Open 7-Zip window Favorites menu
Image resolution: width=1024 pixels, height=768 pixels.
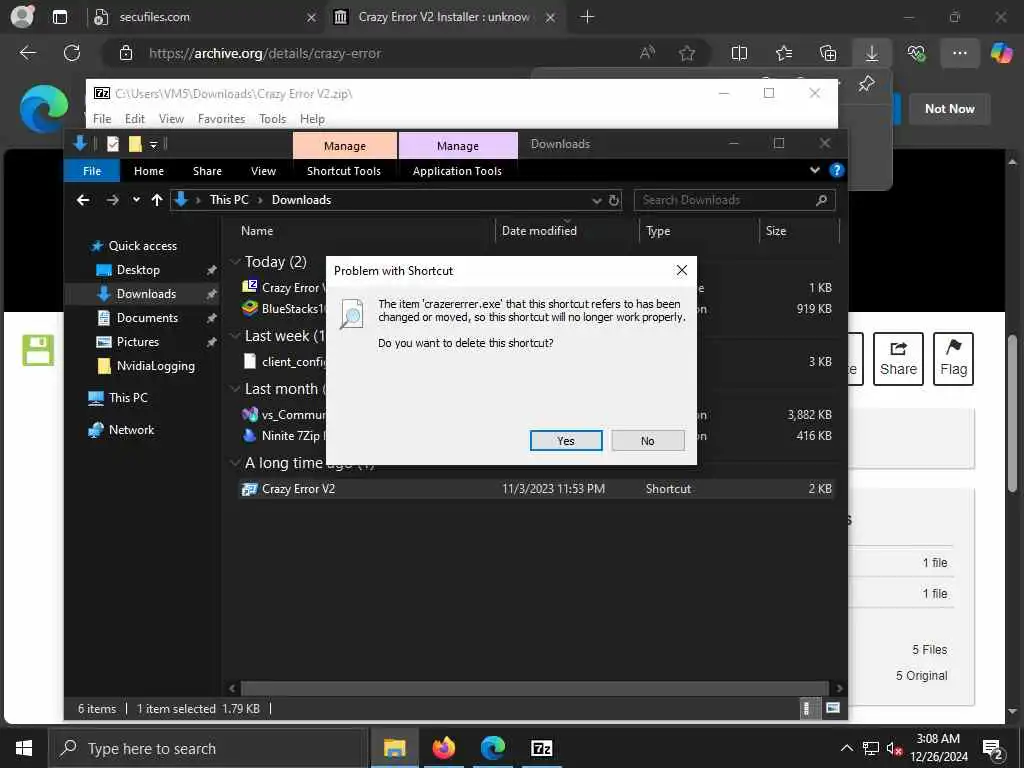221,119
